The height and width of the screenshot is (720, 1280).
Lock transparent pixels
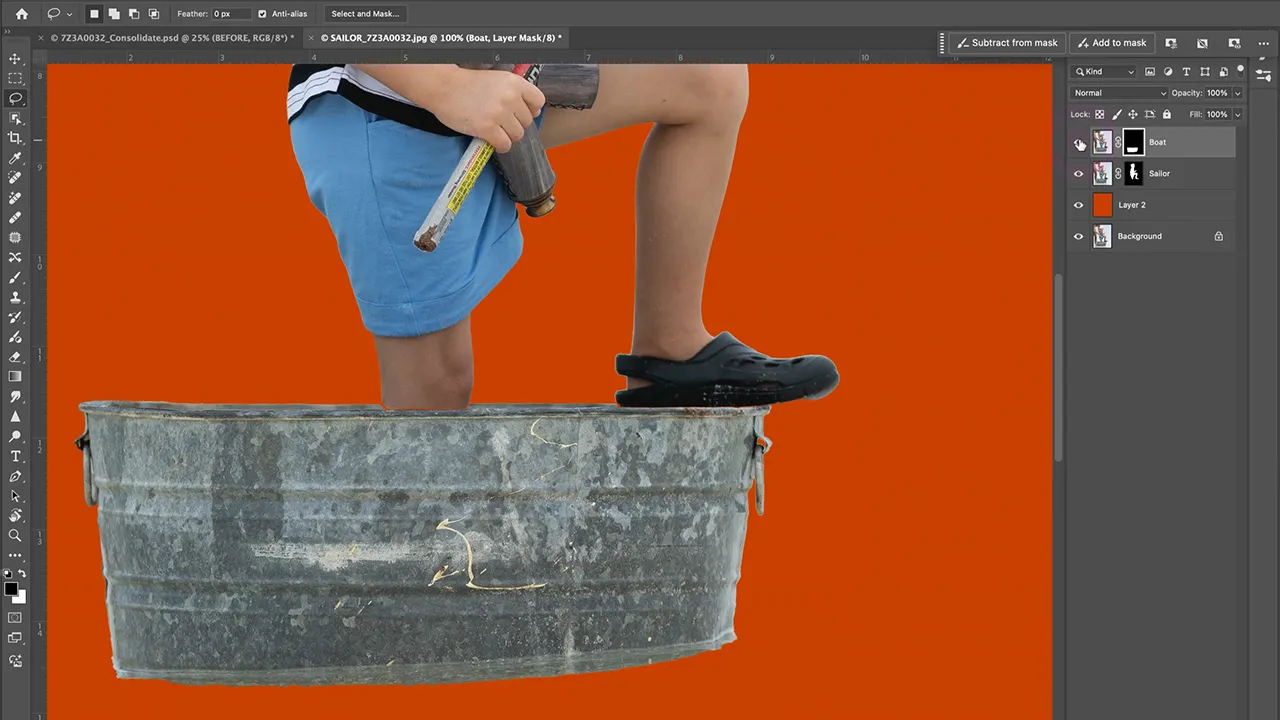(x=1100, y=114)
